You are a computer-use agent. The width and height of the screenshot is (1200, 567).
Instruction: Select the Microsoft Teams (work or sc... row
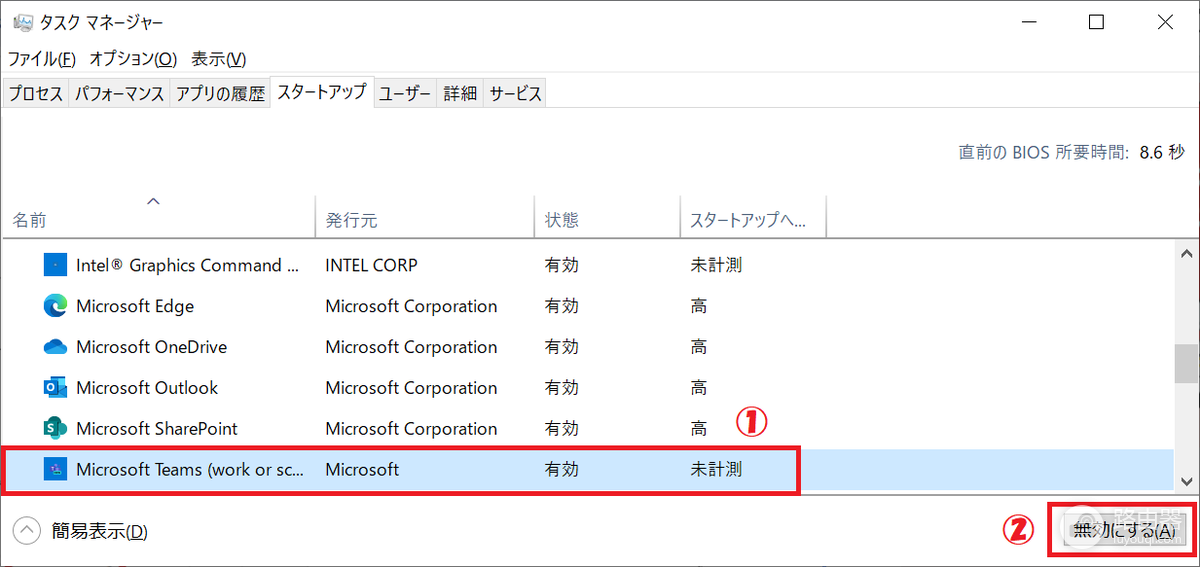click(x=588, y=469)
